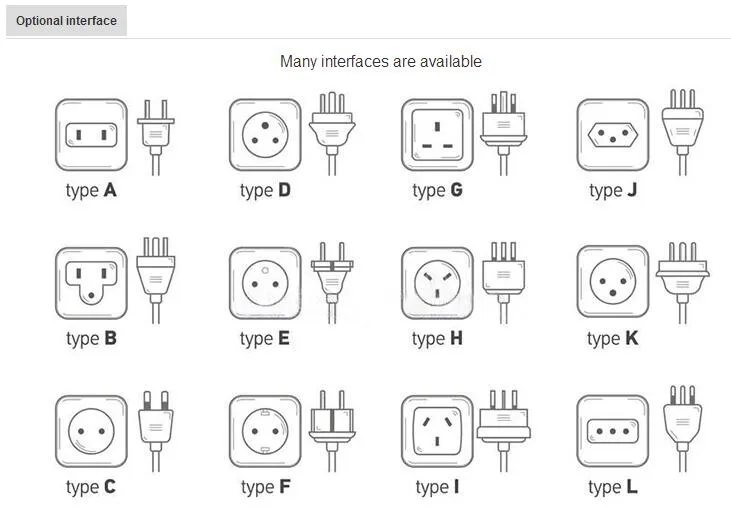Click the type A plug illustration

[155, 135]
